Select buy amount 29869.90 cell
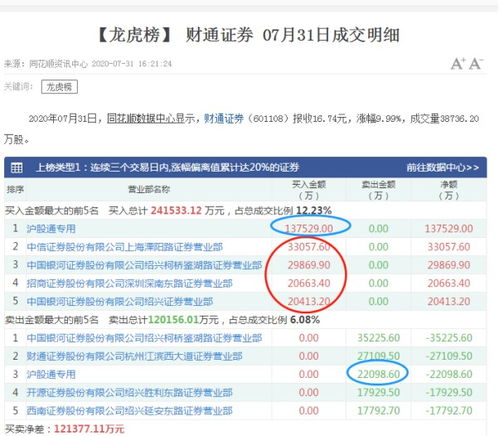 pyautogui.click(x=309, y=265)
